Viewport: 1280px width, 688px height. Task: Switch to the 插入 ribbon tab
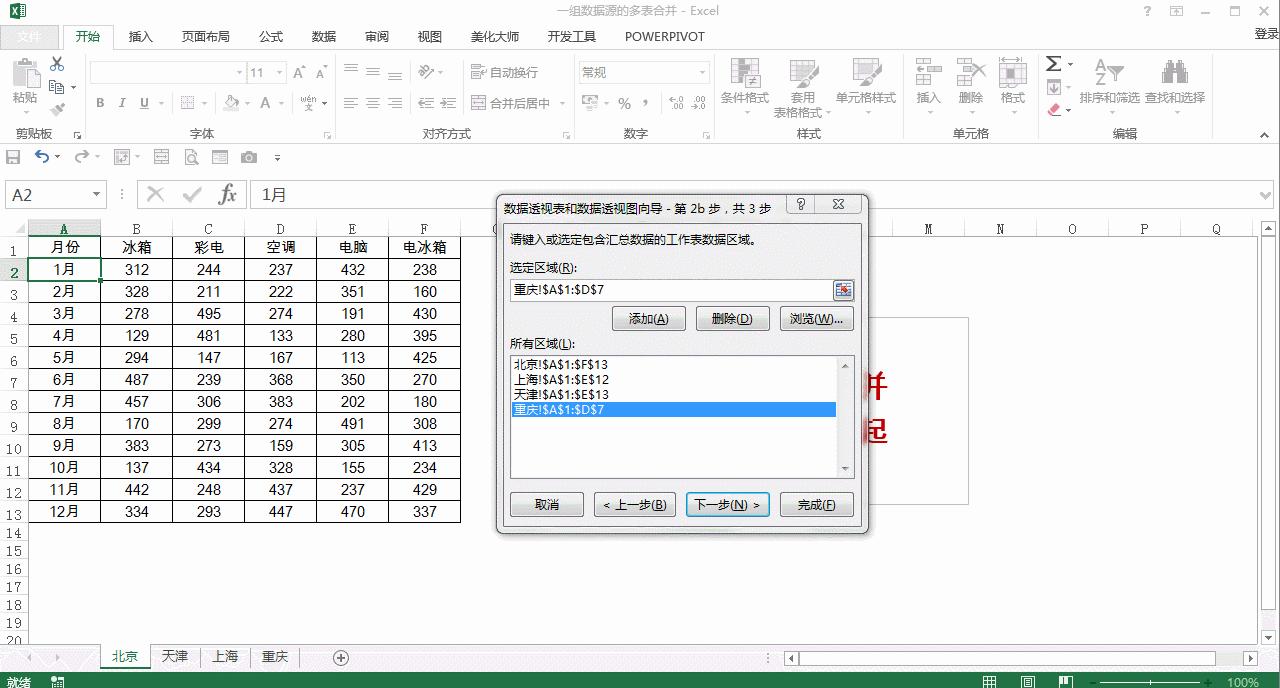139,36
